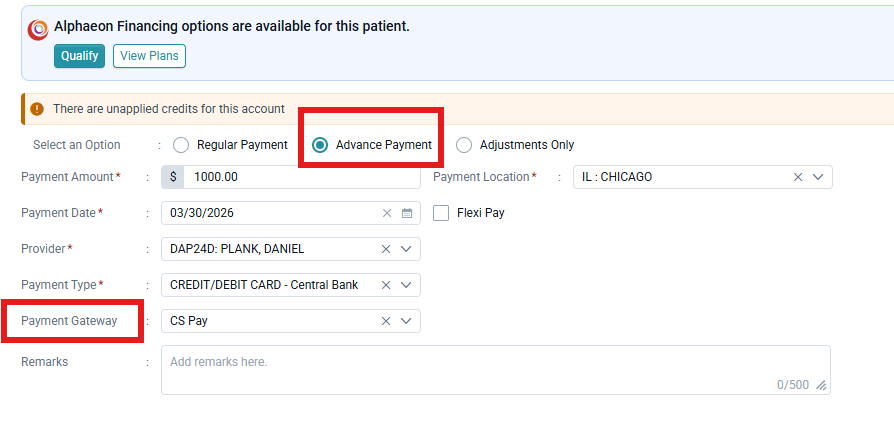Clear the CS Pay gateway selection
Viewport: 894px width, 429px height.
click(386, 321)
